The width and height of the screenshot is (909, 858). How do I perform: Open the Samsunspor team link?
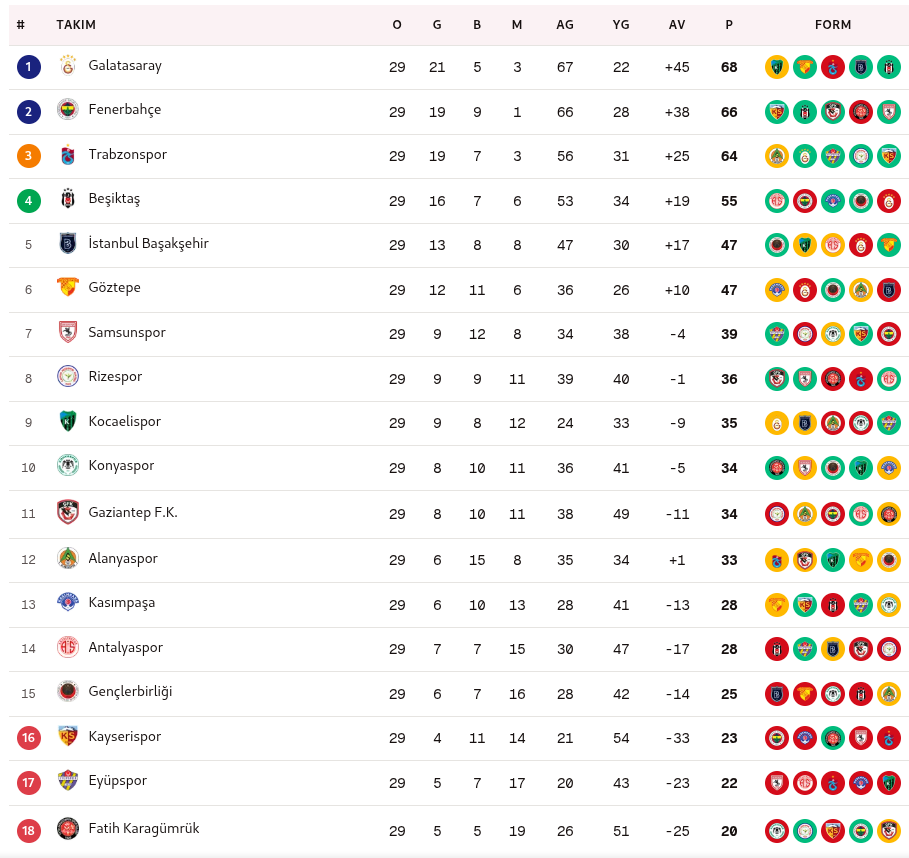click(x=127, y=332)
